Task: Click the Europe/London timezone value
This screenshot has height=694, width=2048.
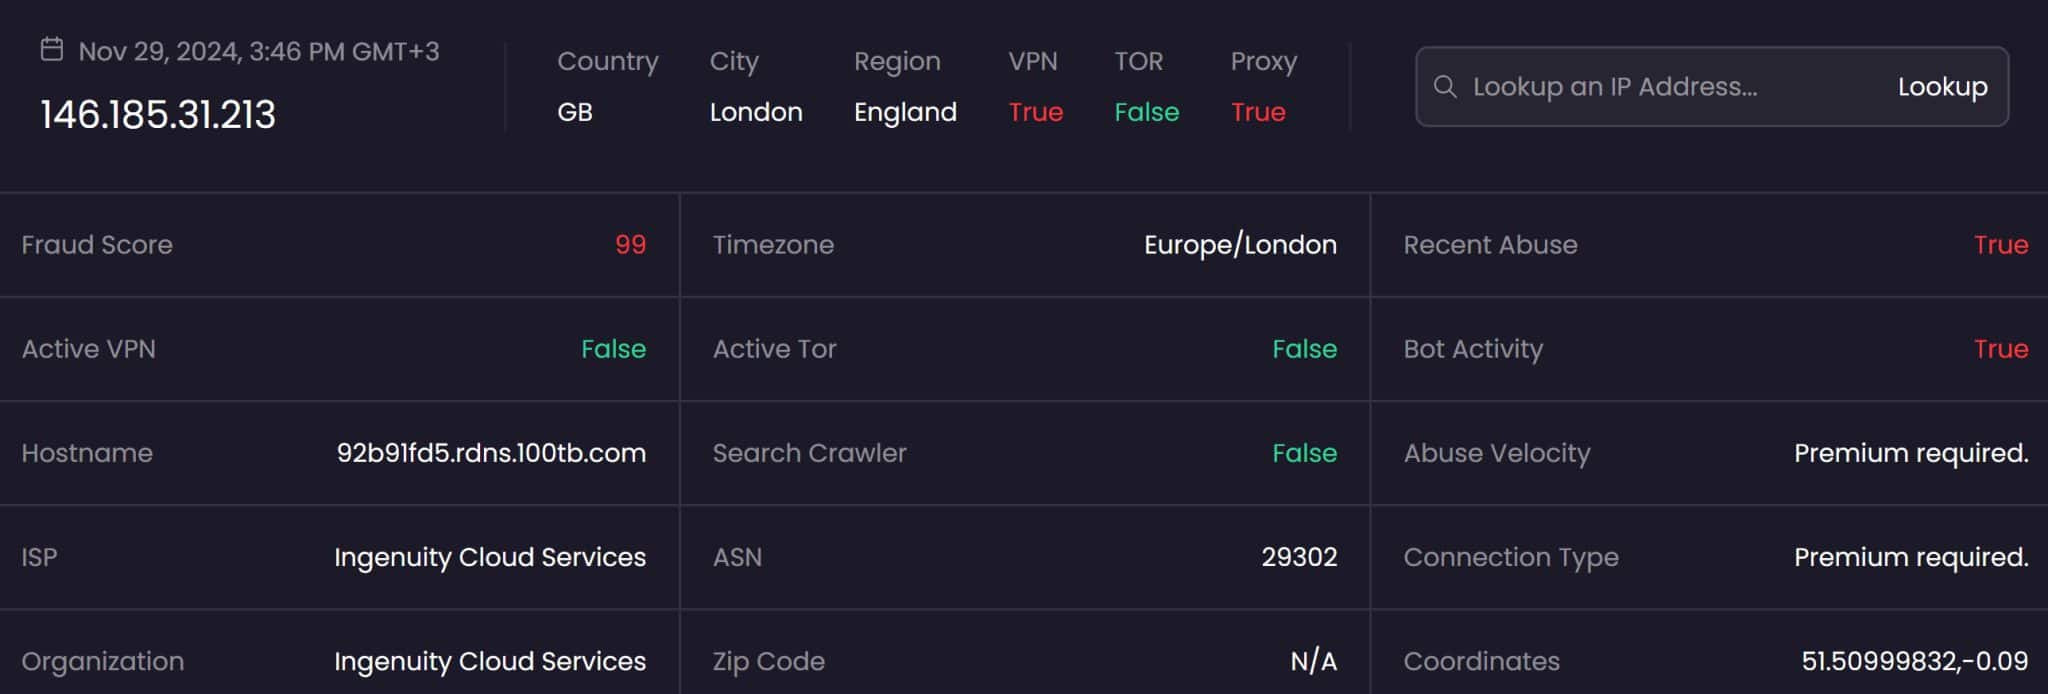Action: pyautogui.click(x=1242, y=244)
